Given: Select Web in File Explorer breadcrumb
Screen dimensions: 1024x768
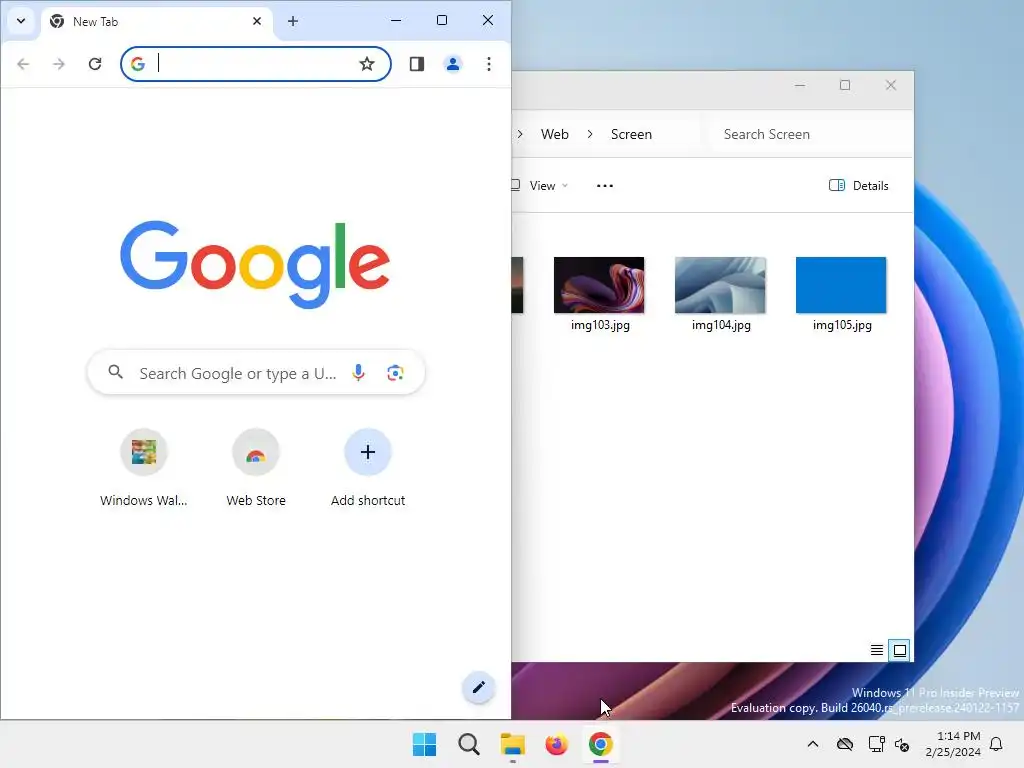Looking at the screenshot, I should tap(554, 134).
